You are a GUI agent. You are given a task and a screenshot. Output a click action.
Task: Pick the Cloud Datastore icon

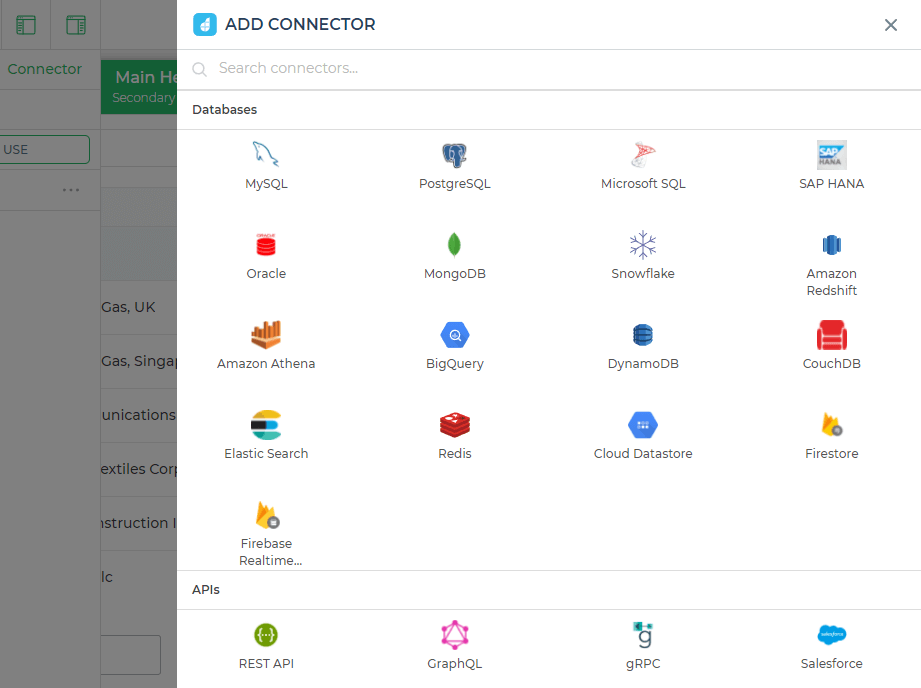pos(643,425)
